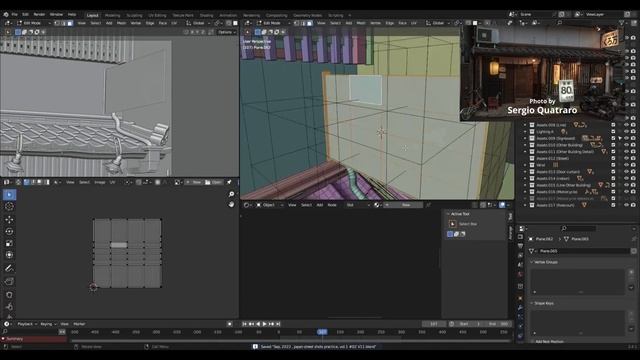Open Object mode dropdown in node editor

[269, 205]
